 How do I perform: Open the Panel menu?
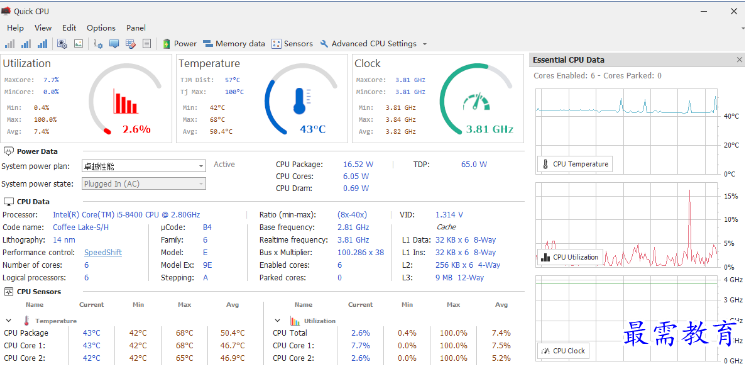(136, 28)
